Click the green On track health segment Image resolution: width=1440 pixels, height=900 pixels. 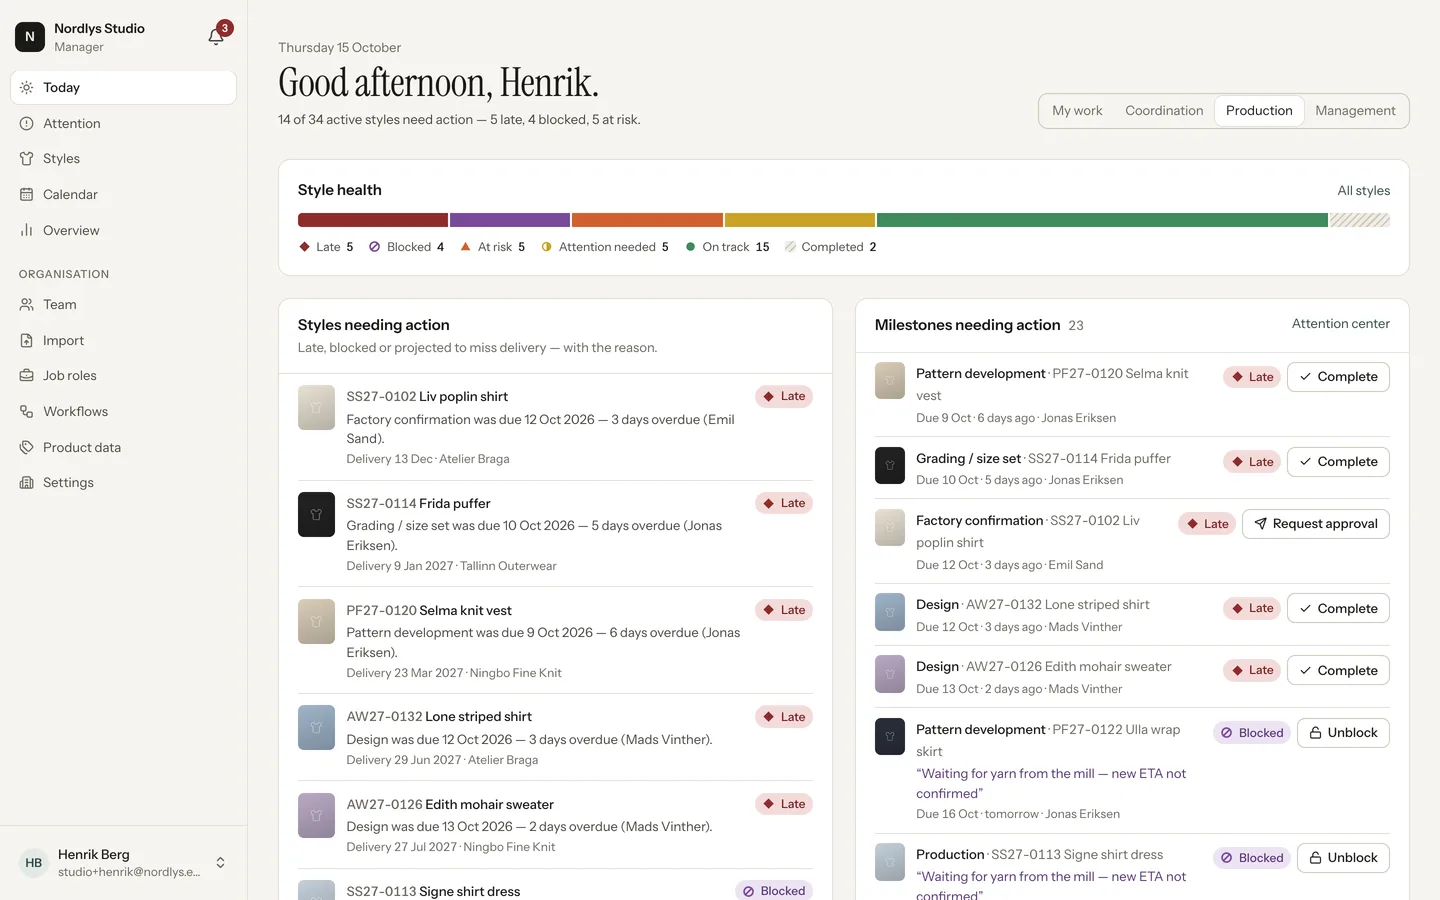(1102, 220)
